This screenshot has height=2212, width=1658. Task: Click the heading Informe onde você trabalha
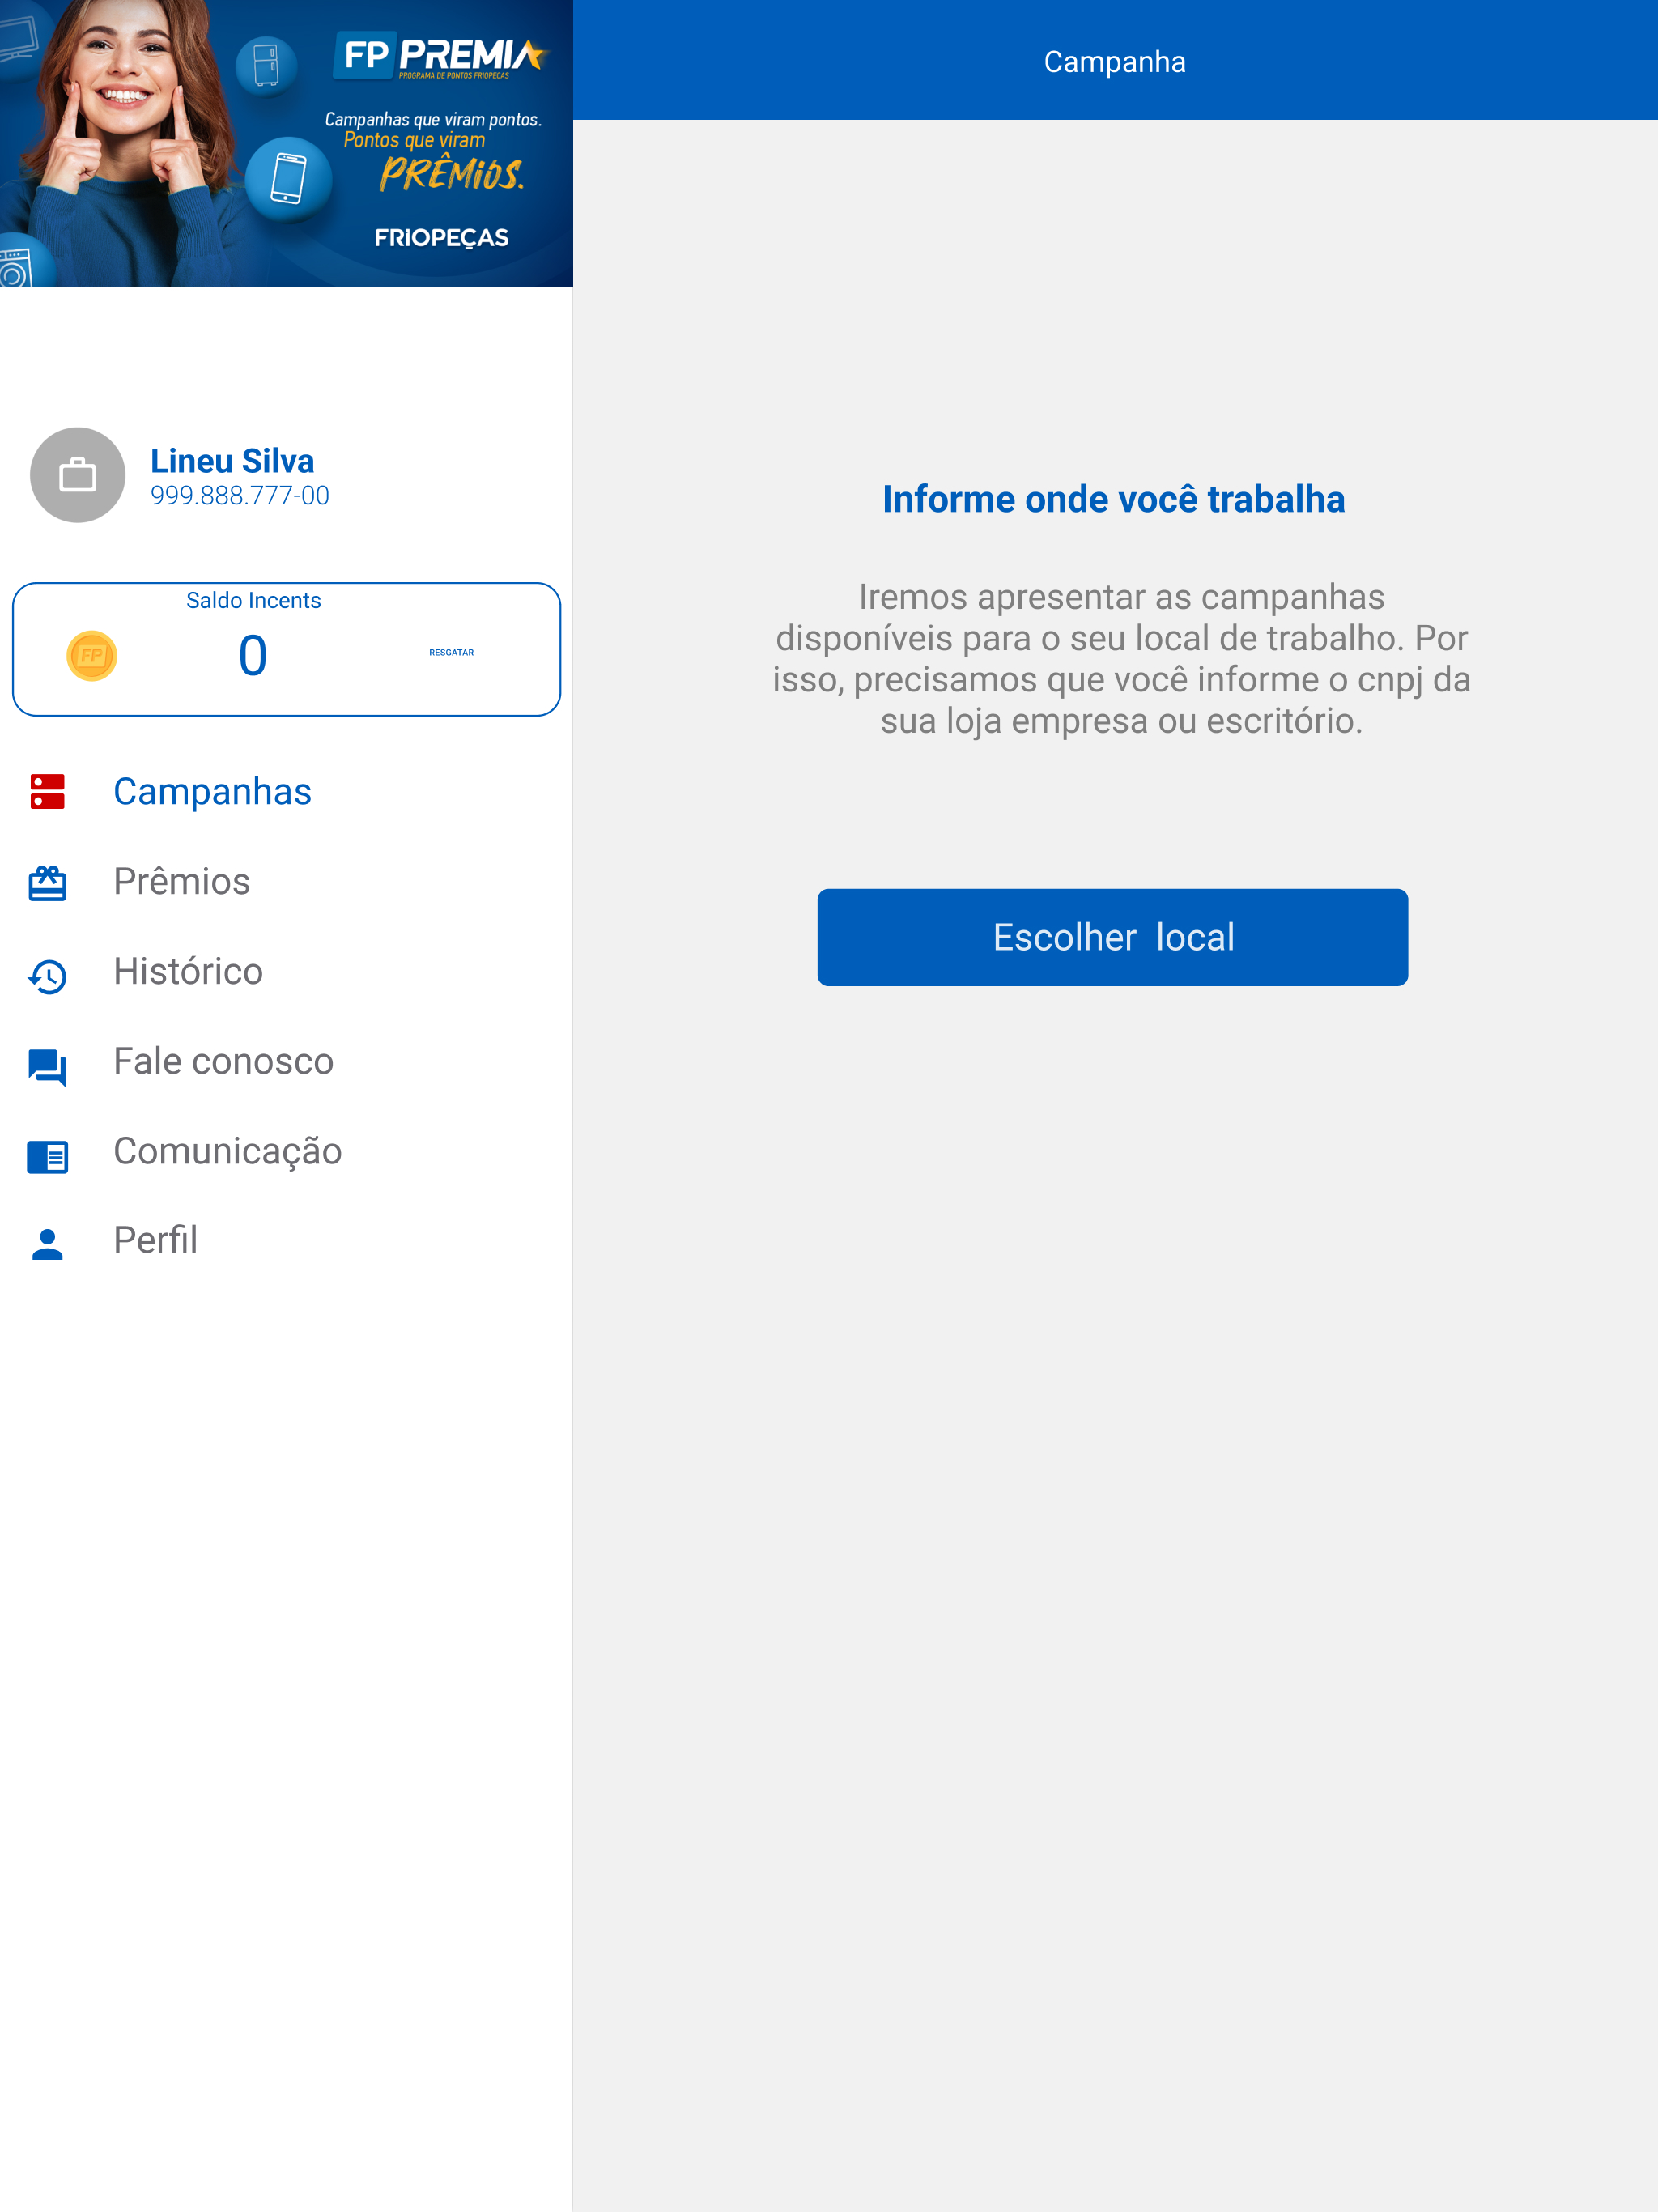(x=1113, y=499)
